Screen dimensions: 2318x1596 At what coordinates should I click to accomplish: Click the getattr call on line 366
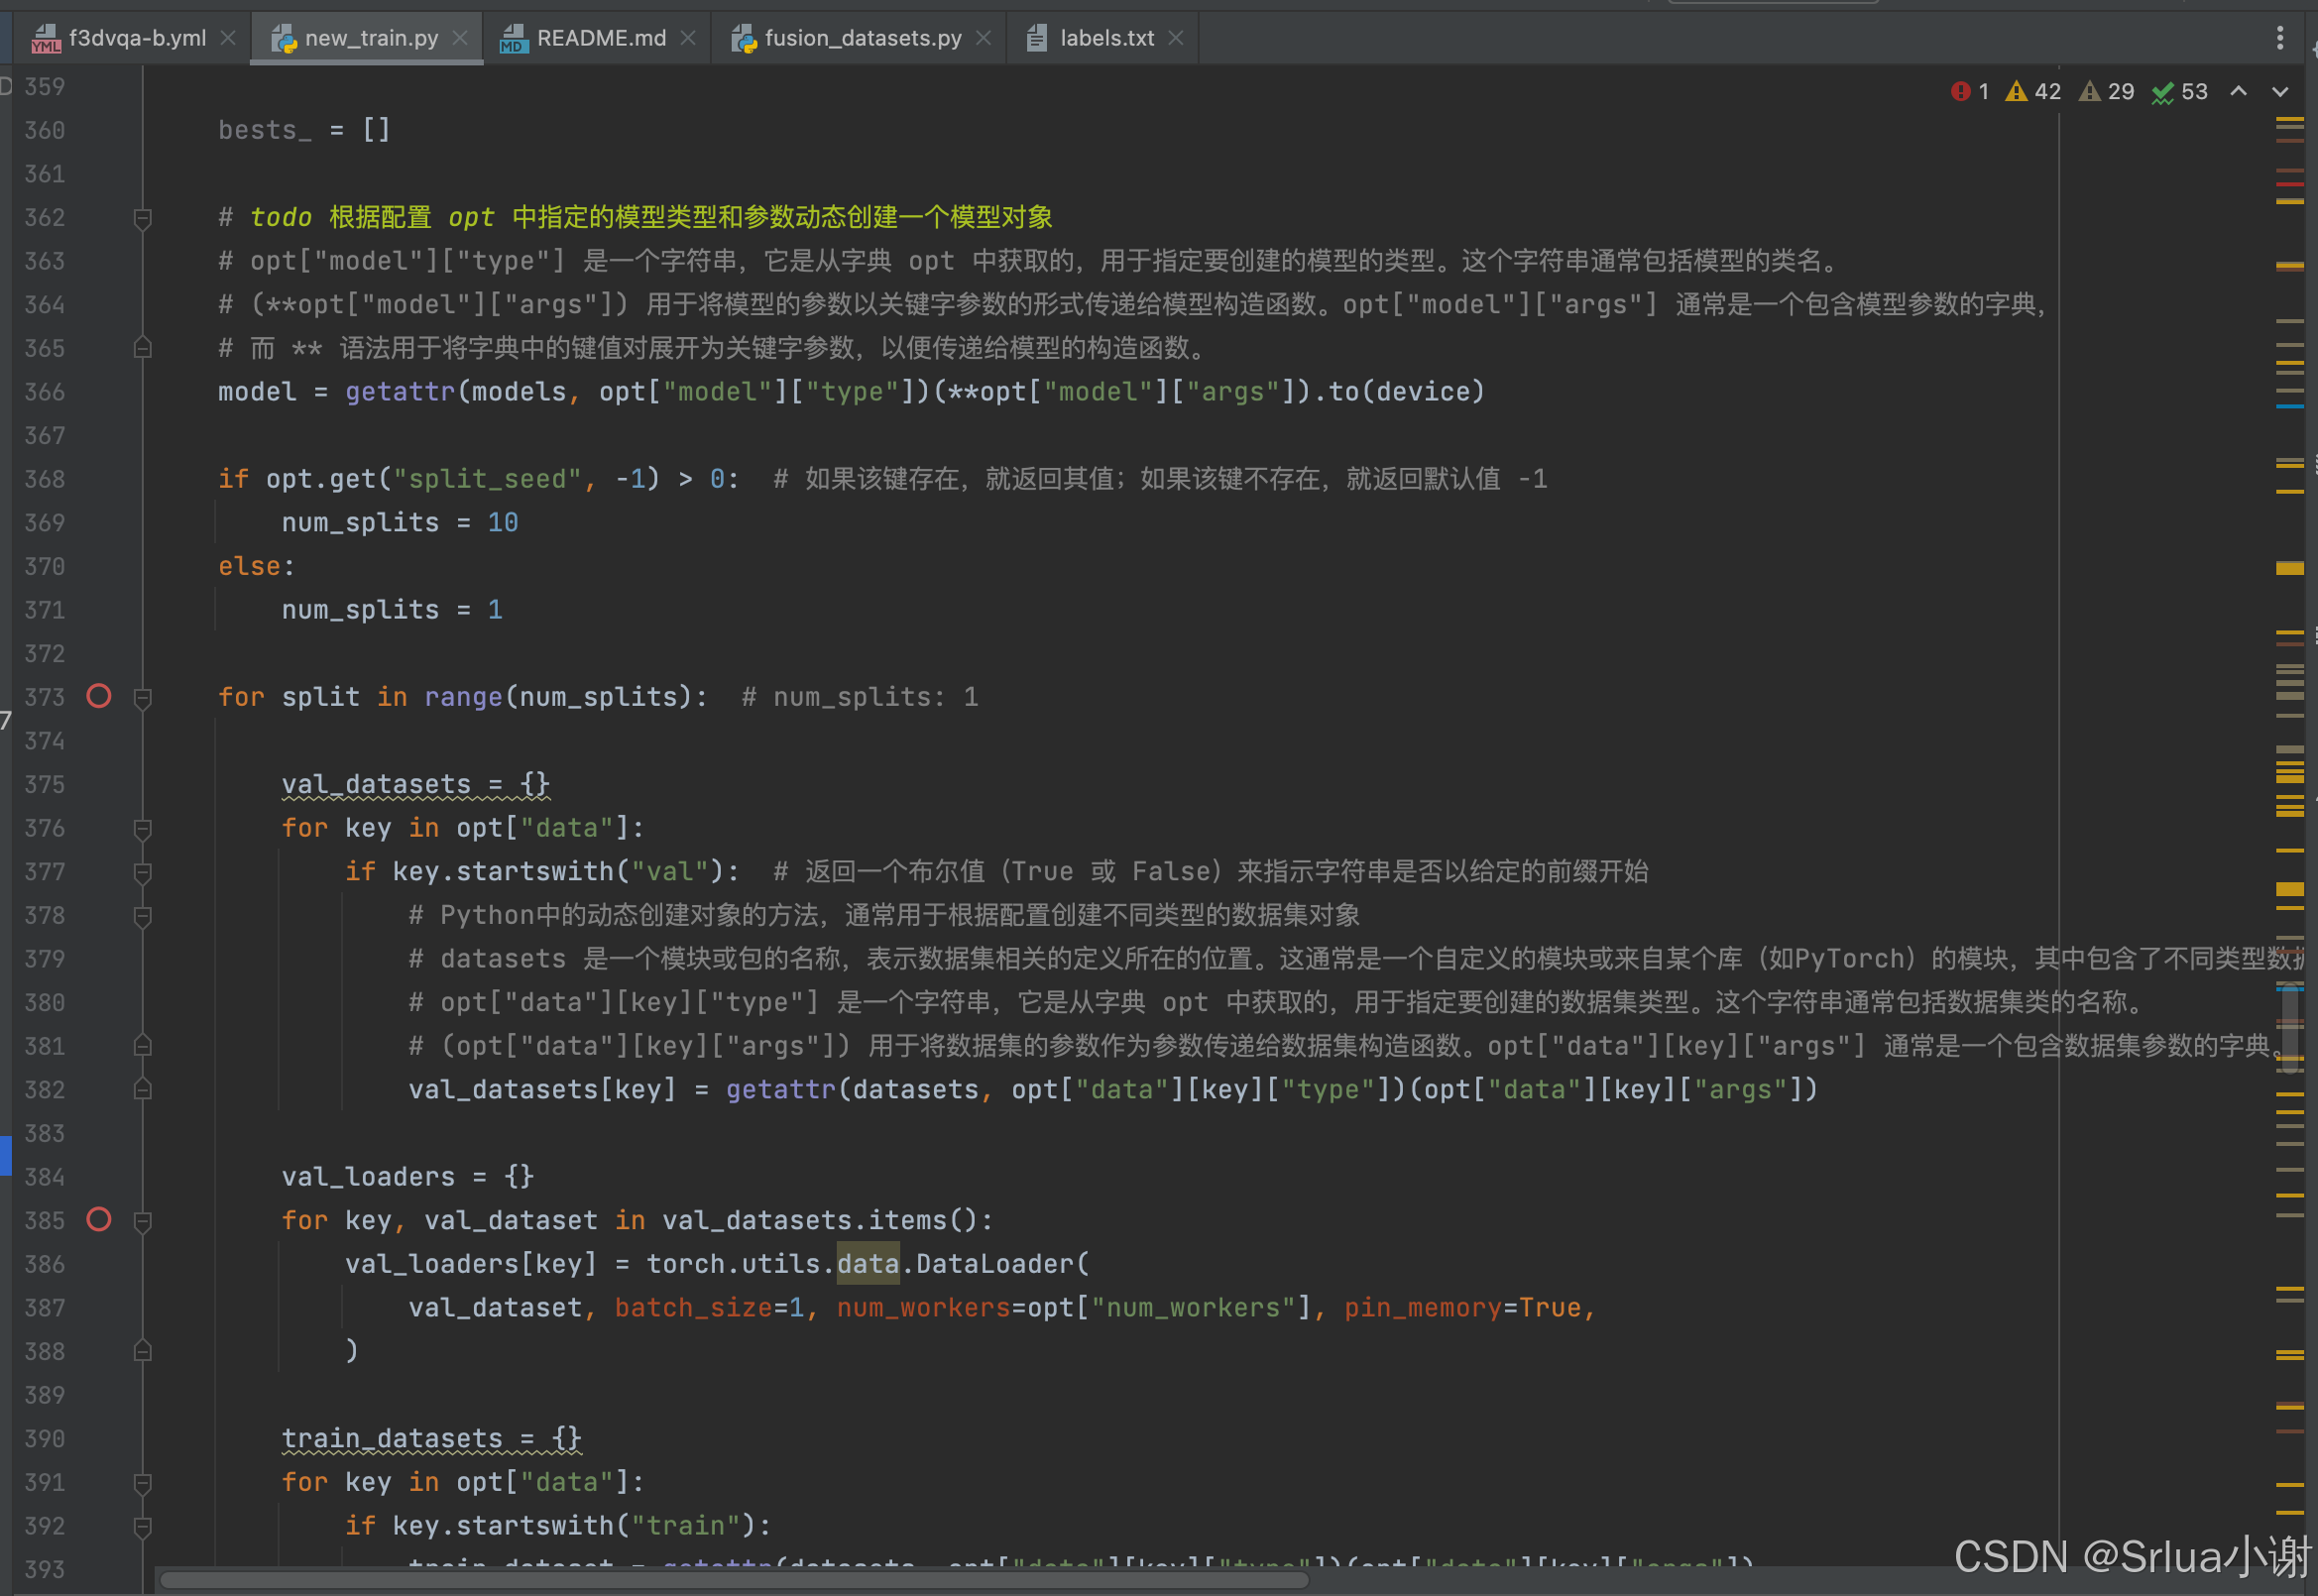[400, 392]
